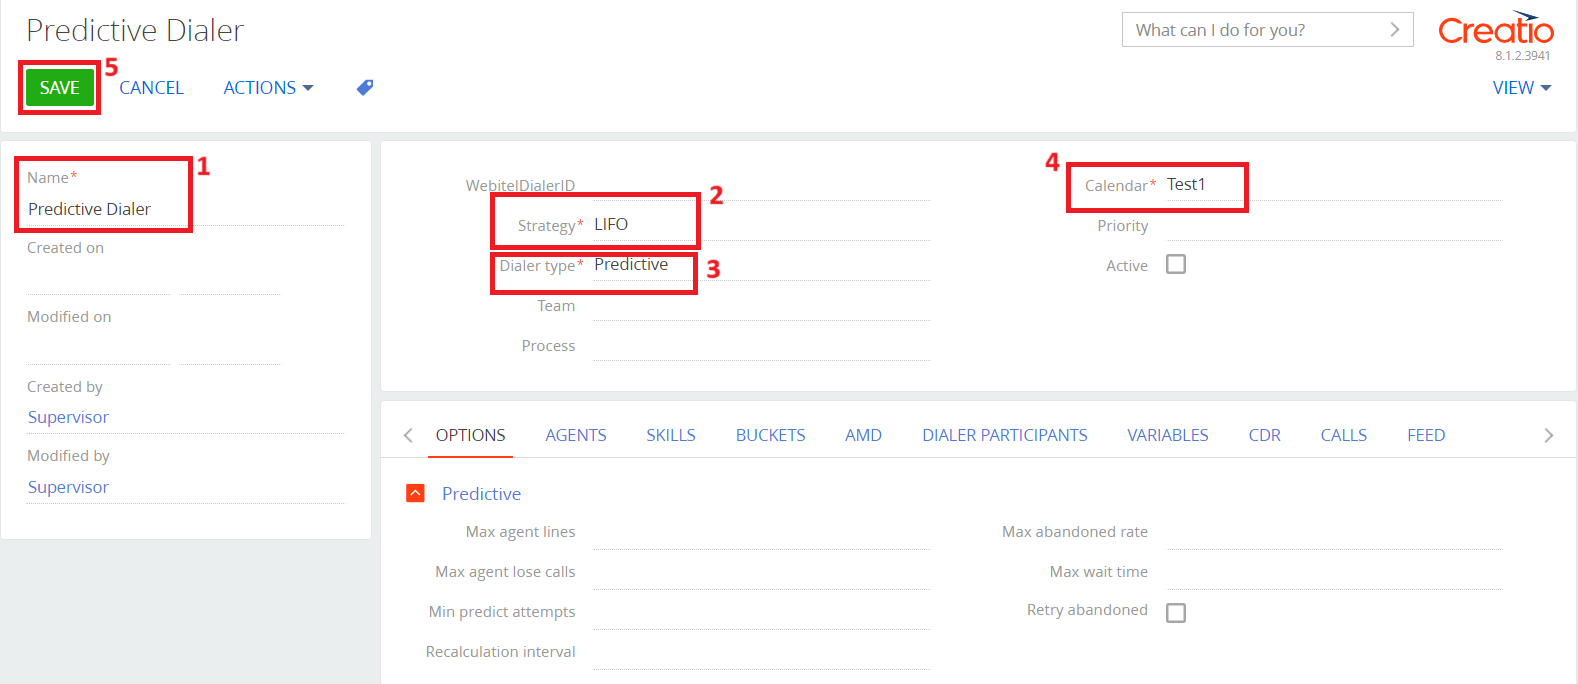Click the Name input field
This screenshot has height=684, width=1578.
[185, 209]
